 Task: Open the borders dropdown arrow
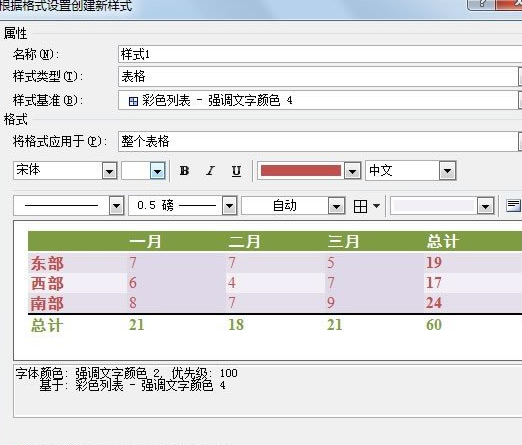tap(376, 206)
